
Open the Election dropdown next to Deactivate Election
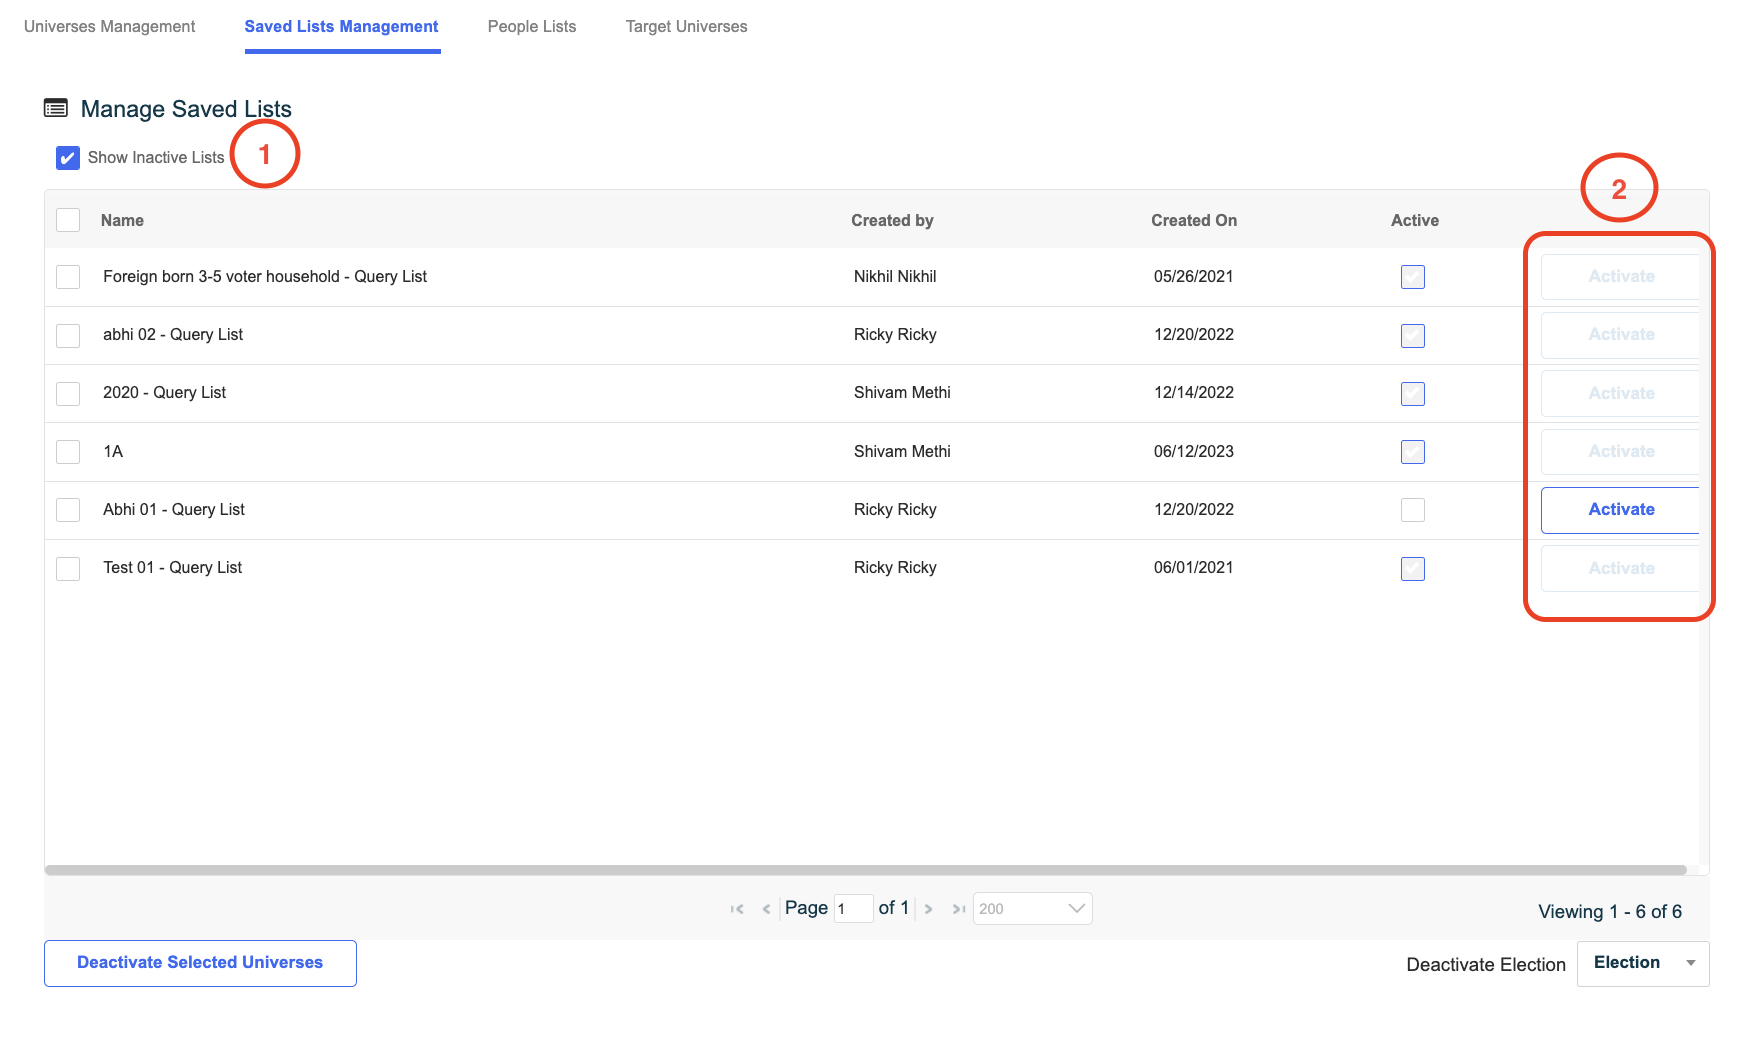coord(1643,963)
